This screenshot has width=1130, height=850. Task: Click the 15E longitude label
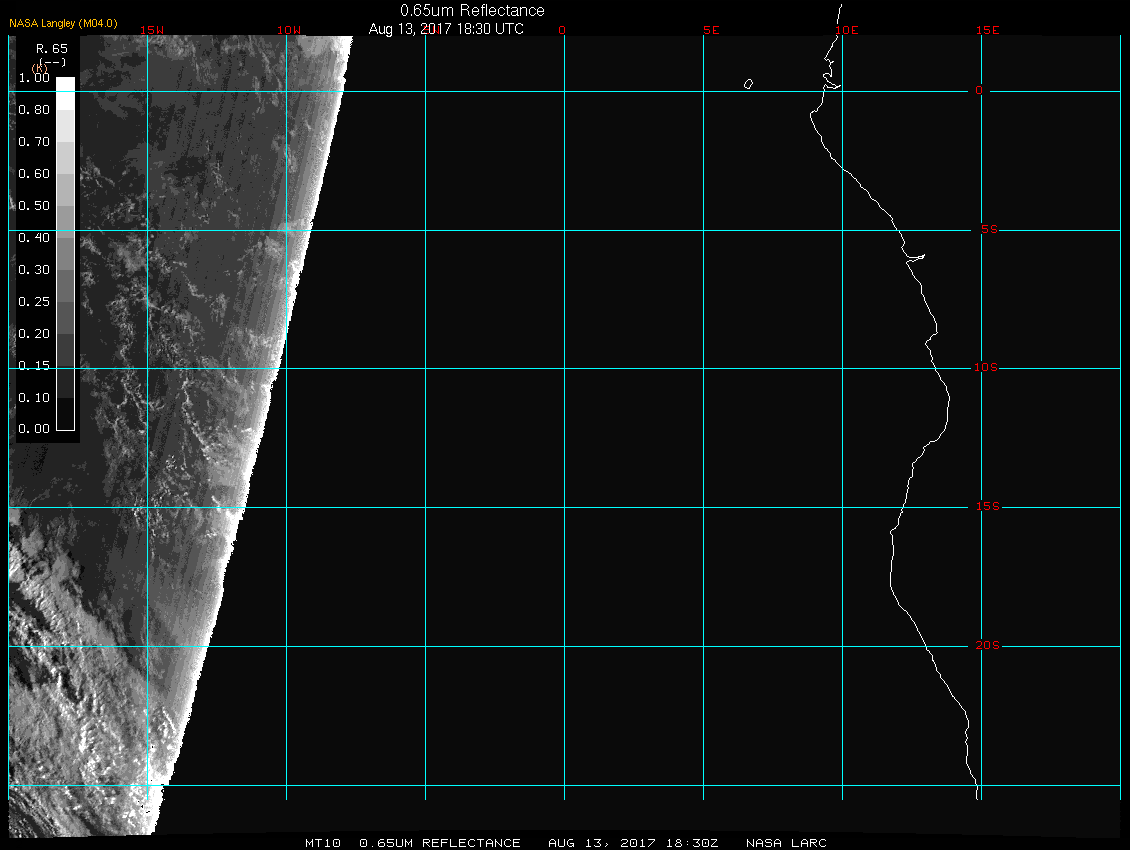[x=988, y=30]
